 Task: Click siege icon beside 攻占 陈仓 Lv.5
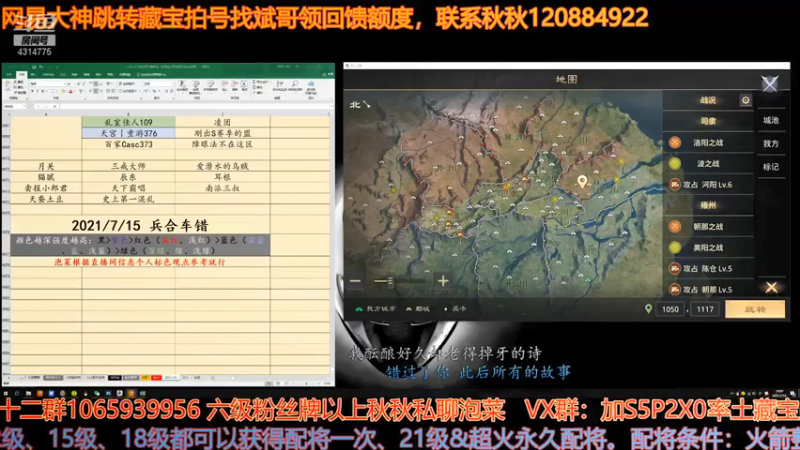pyautogui.click(x=674, y=268)
